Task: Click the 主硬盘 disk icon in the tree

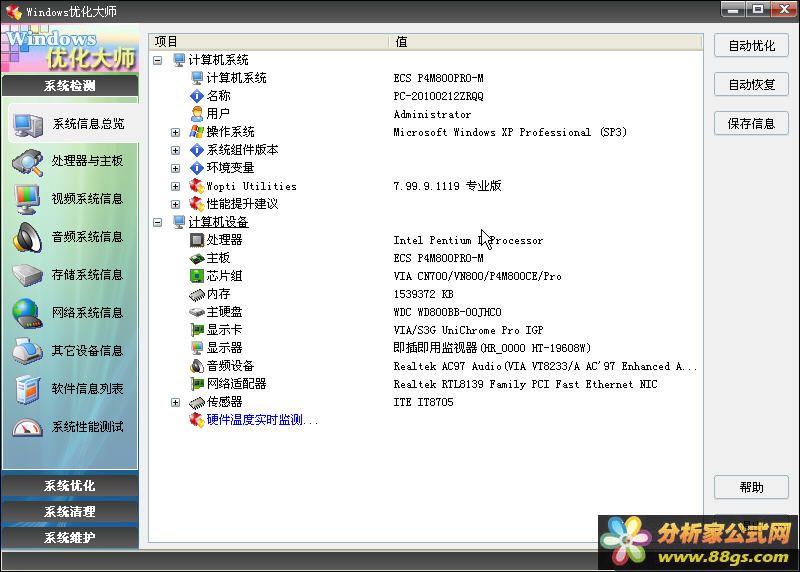Action: pos(196,312)
